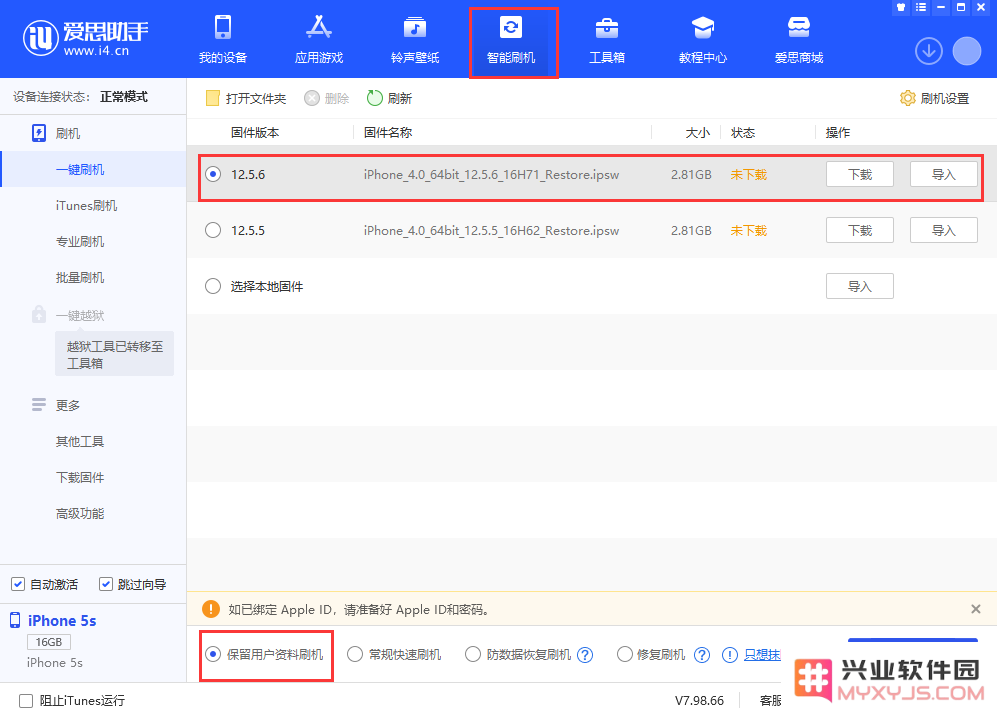This screenshot has width=997, height=717.
Task: Select 一键刷机 in sidebar
Action: point(93,170)
